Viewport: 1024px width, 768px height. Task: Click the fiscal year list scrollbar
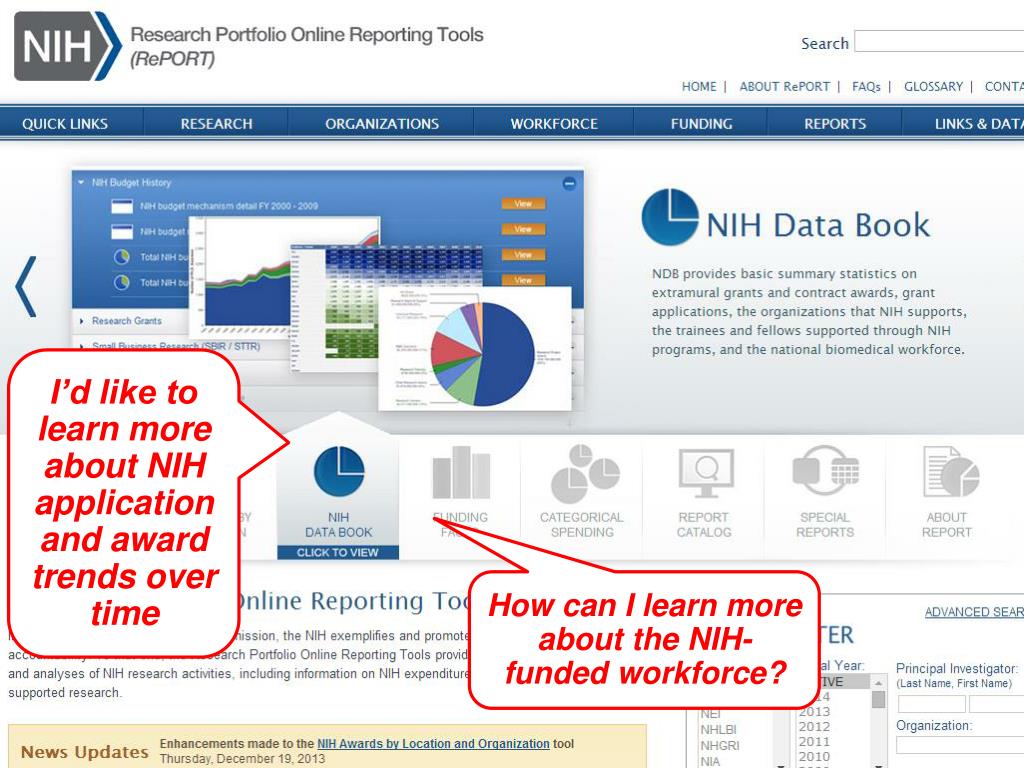(879, 722)
